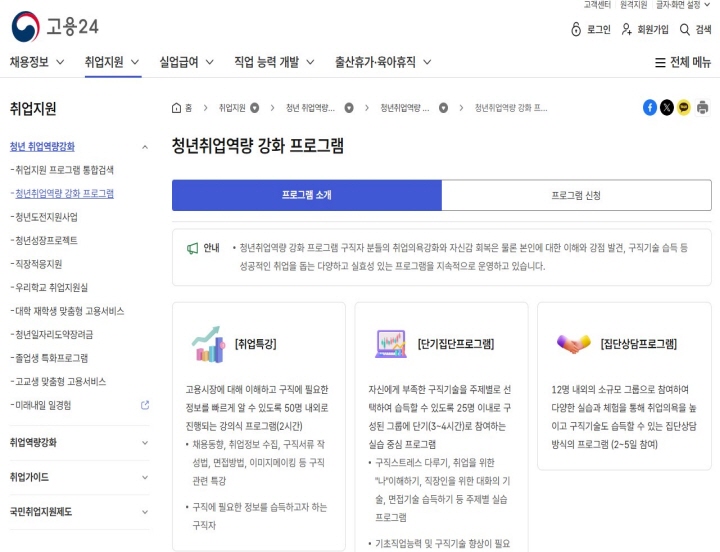The height and width of the screenshot is (552, 720).
Task: Click the 안내 megaphone icon
Action: pos(192,248)
